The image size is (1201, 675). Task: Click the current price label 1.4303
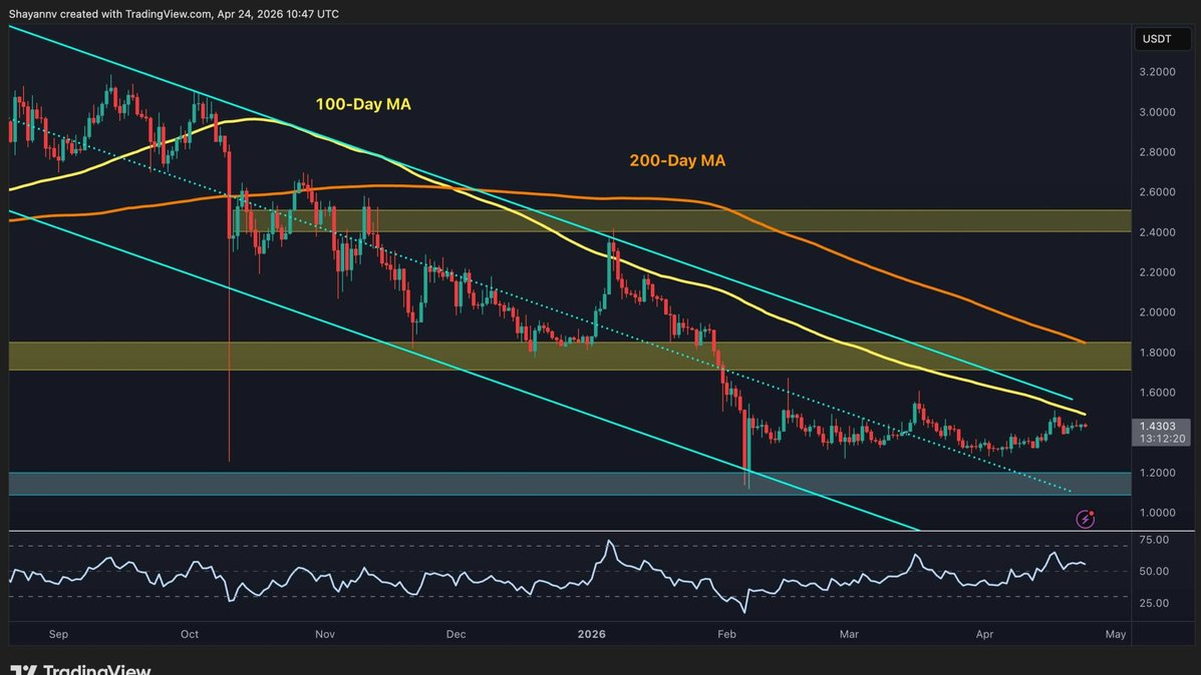[1158, 425]
